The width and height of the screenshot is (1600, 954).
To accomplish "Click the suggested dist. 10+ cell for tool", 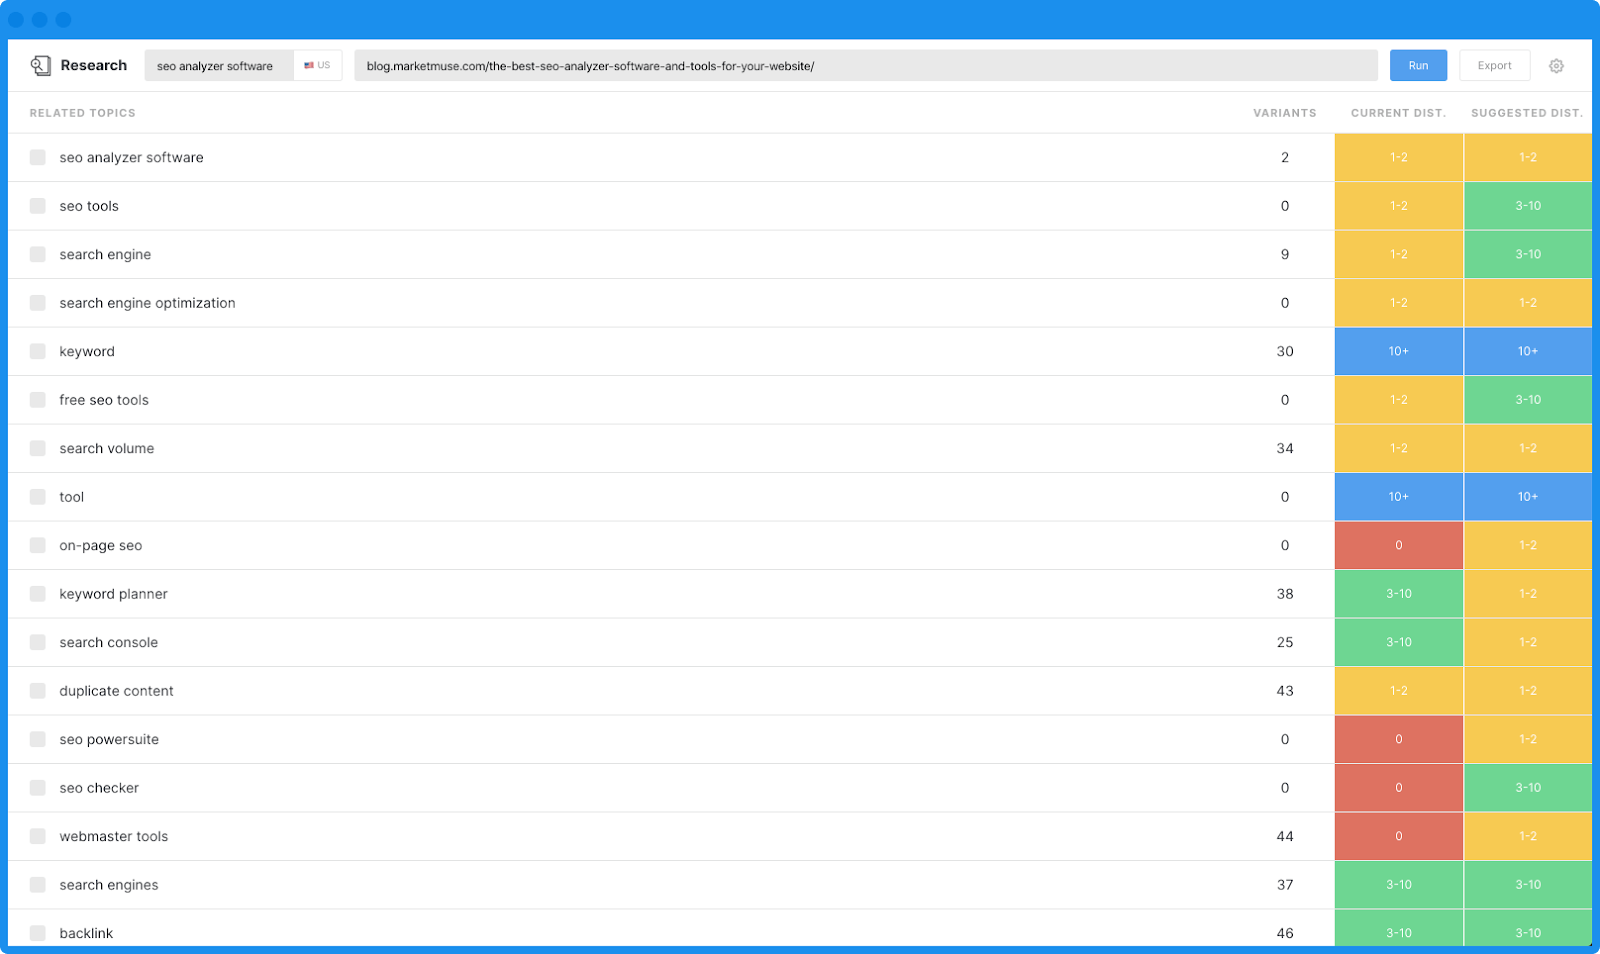I will coord(1528,497).
